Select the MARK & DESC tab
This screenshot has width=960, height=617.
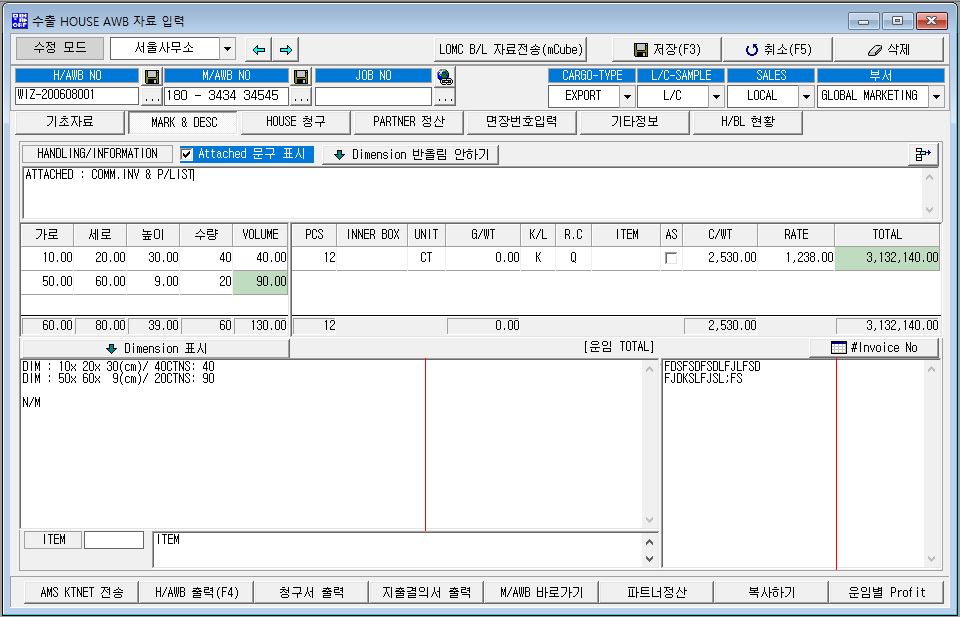coord(184,122)
